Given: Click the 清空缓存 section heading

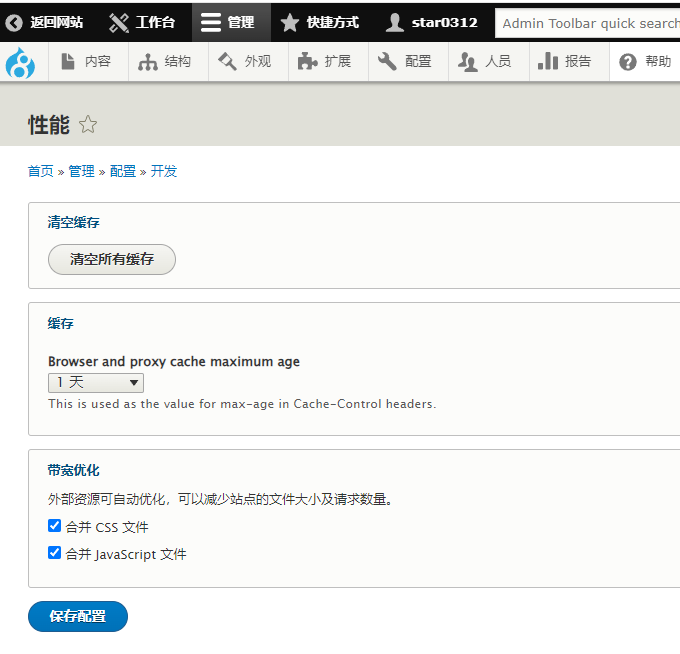Looking at the screenshot, I should pyautogui.click(x=74, y=222).
